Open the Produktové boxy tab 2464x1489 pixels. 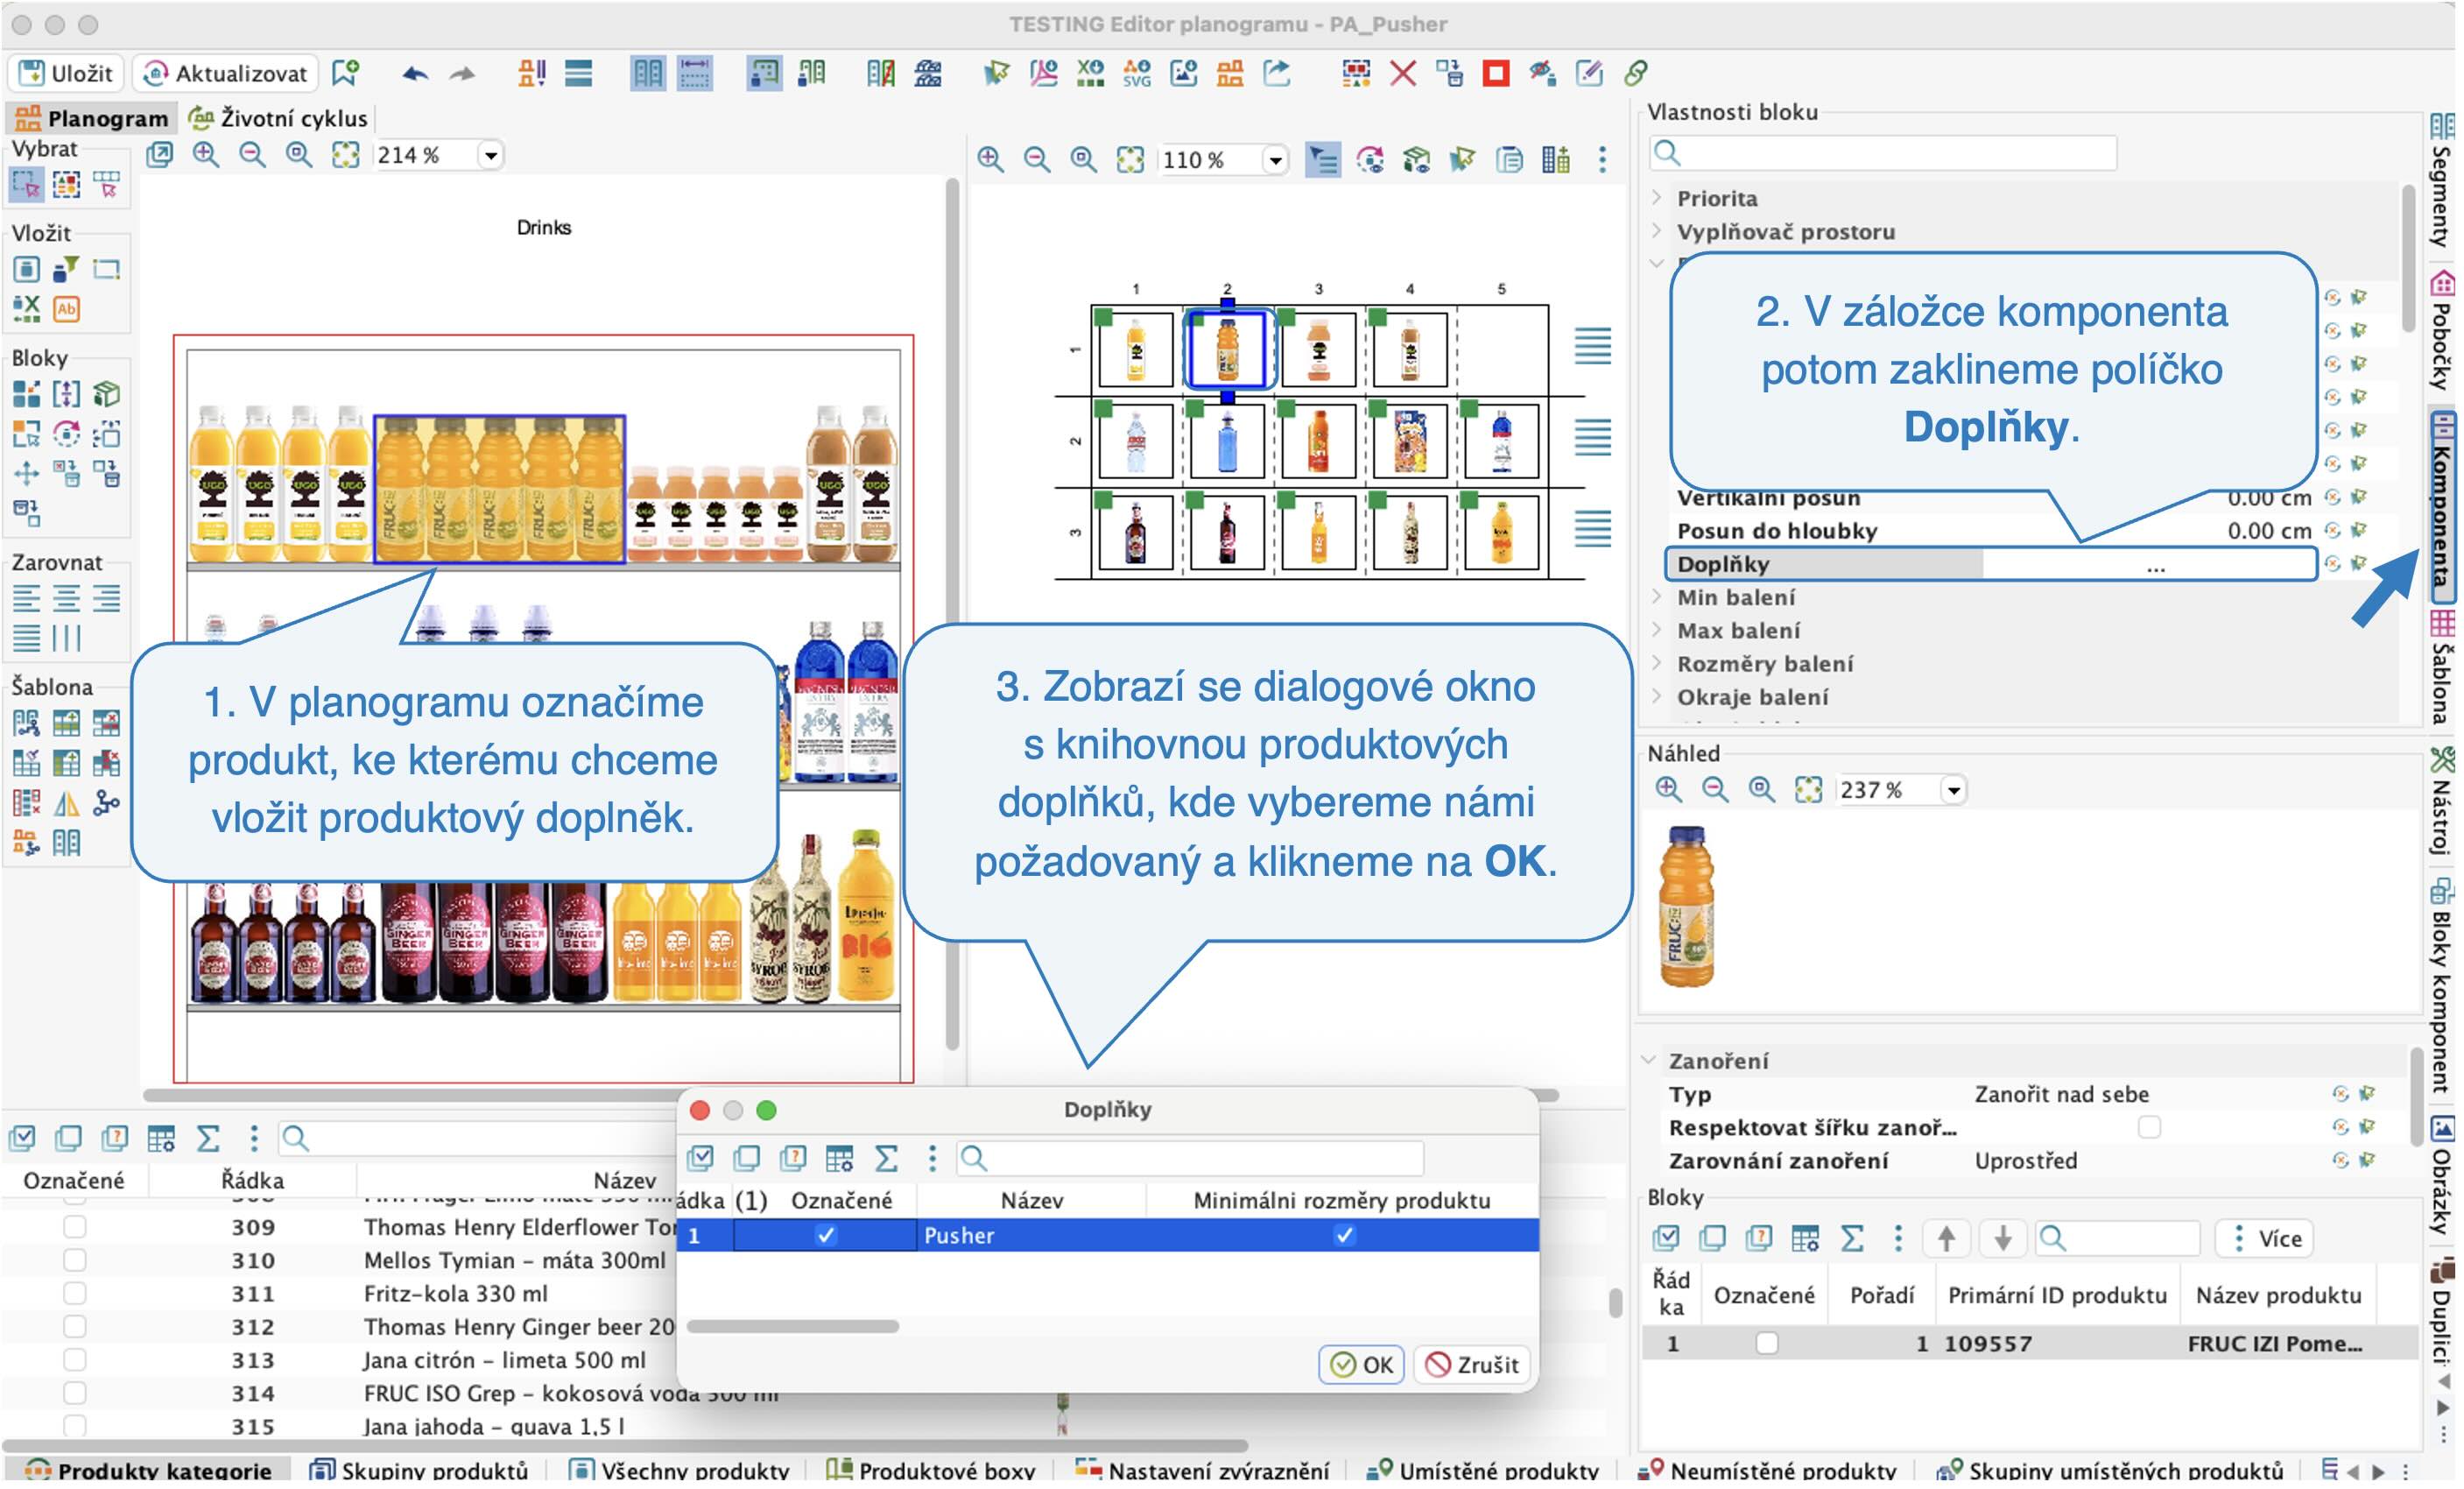931,1469
